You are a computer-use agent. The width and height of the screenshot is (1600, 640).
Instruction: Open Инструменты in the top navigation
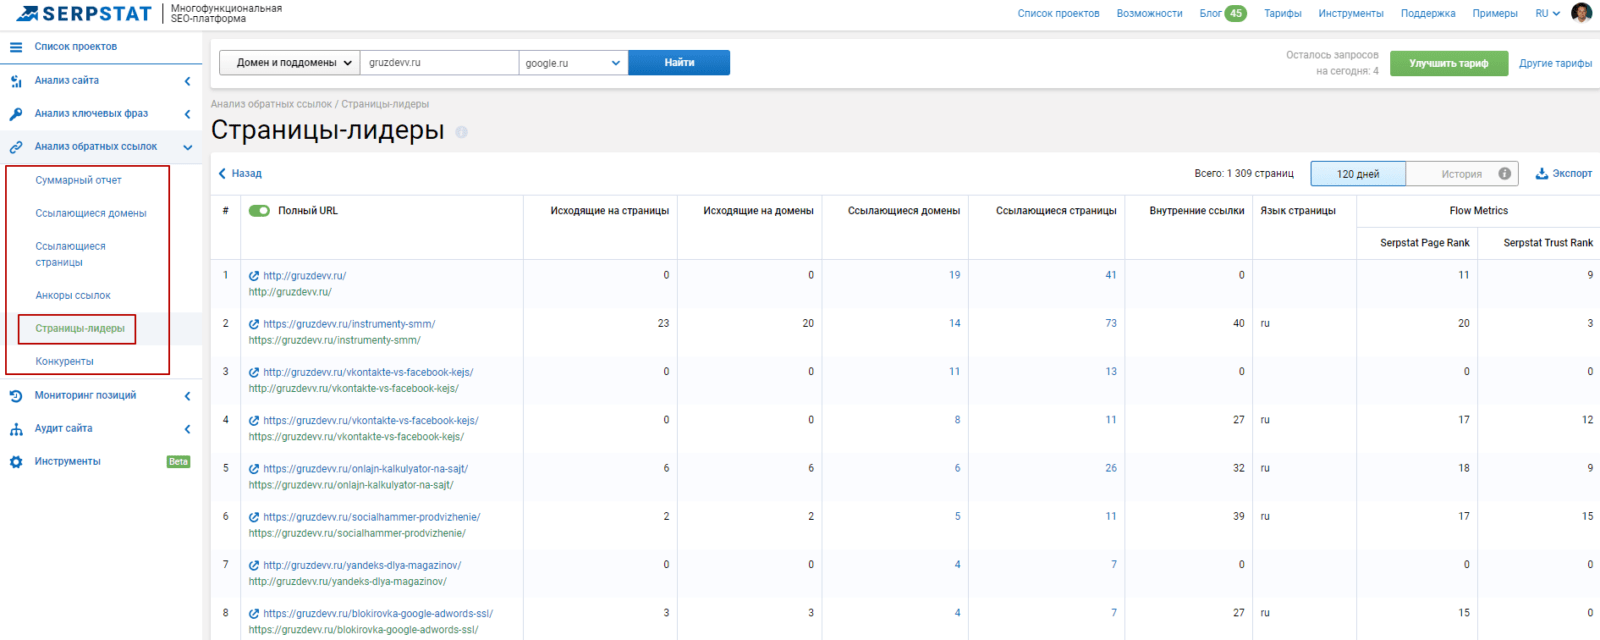[1351, 13]
